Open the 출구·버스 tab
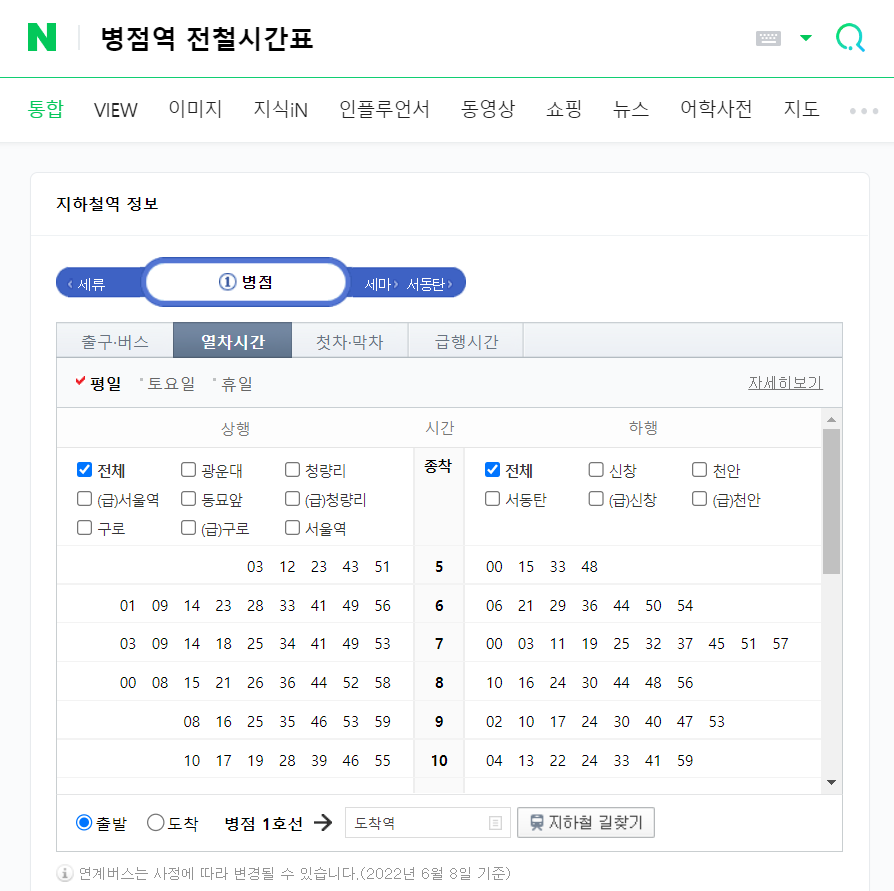The height and width of the screenshot is (891, 894). (115, 341)
